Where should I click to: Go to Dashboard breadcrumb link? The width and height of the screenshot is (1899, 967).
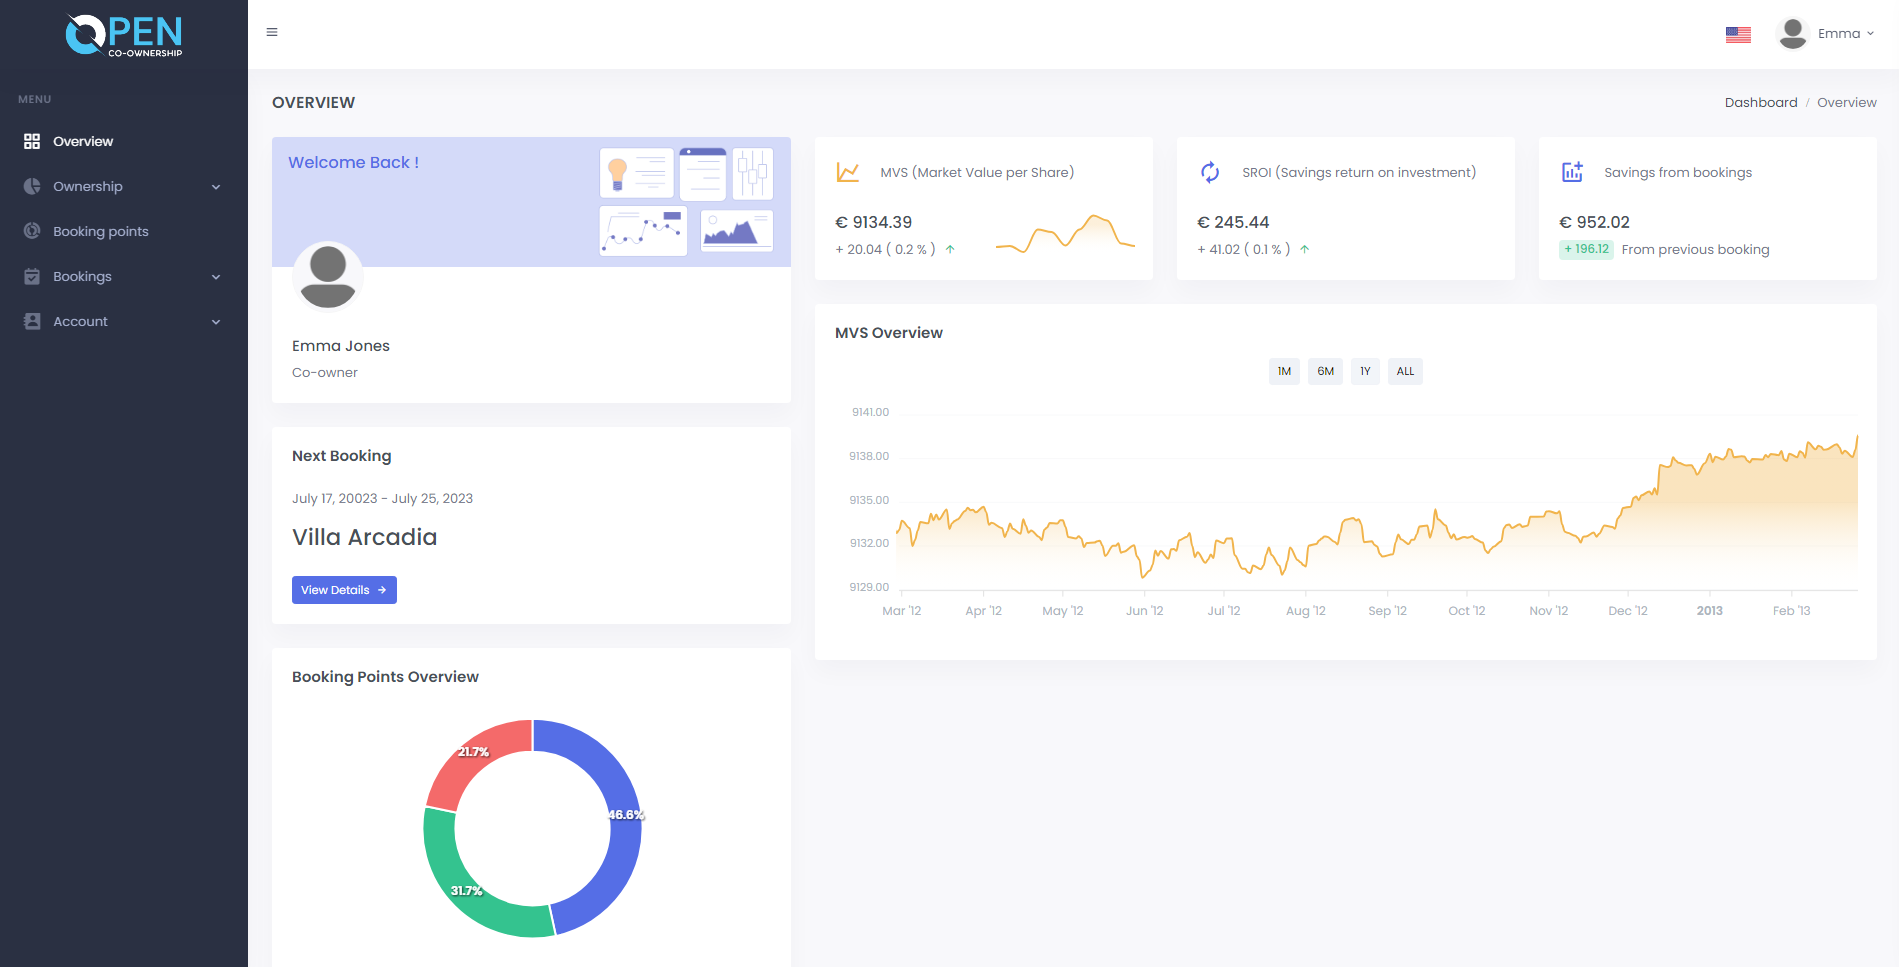(1760, 102)
